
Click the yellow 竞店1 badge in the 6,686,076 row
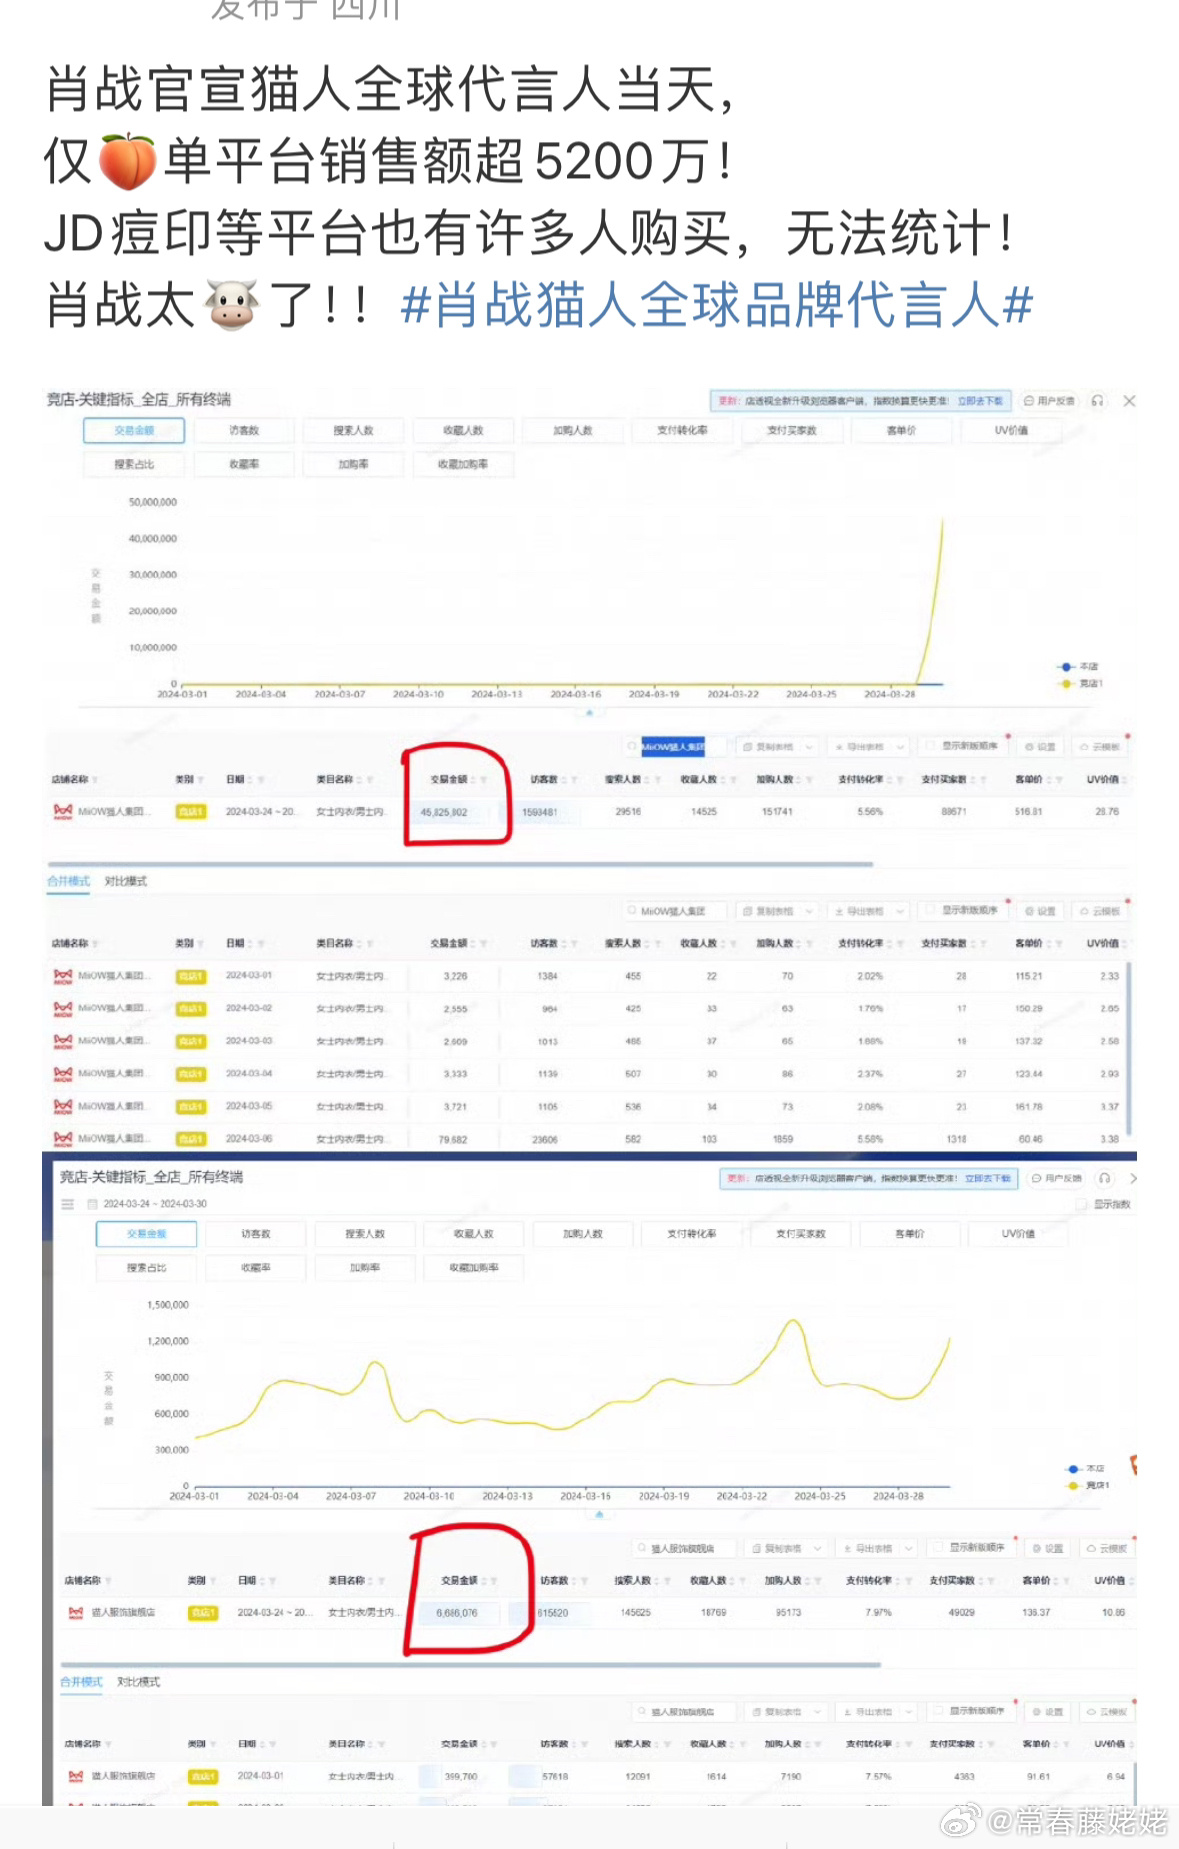click(203, 1613)
